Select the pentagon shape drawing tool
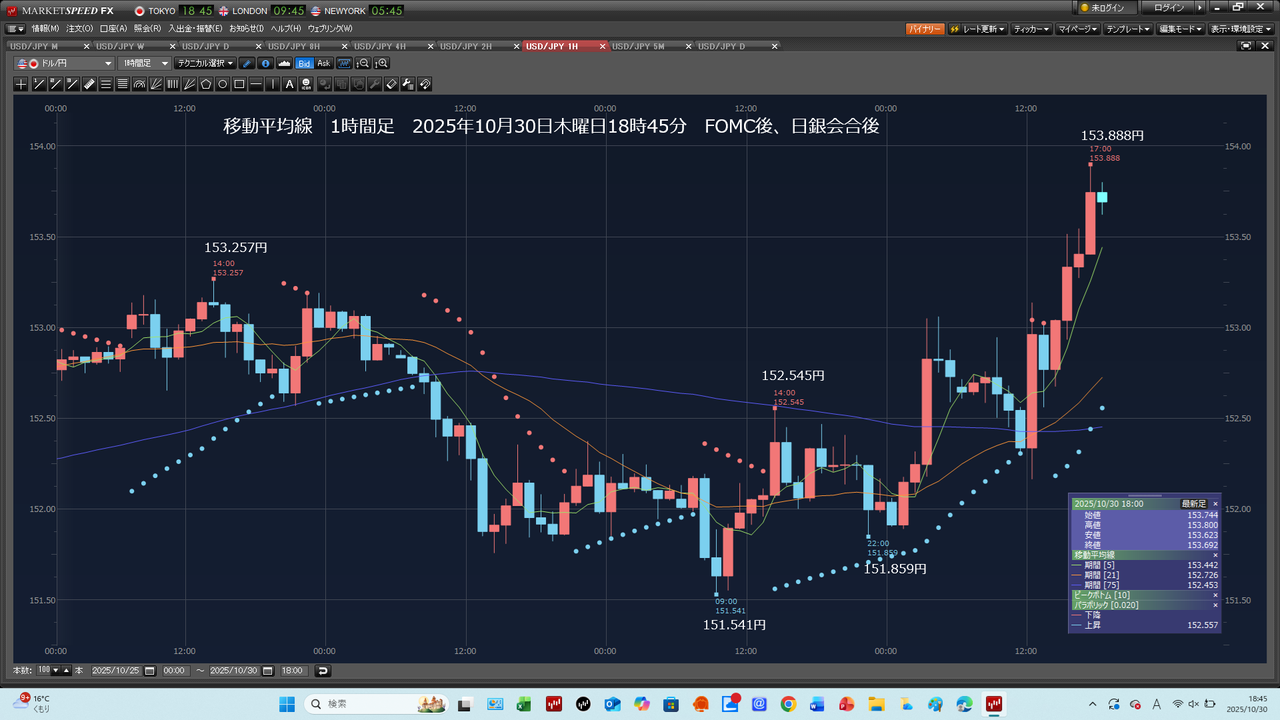Screen dimensions: 1280x720 pos(206,84)
